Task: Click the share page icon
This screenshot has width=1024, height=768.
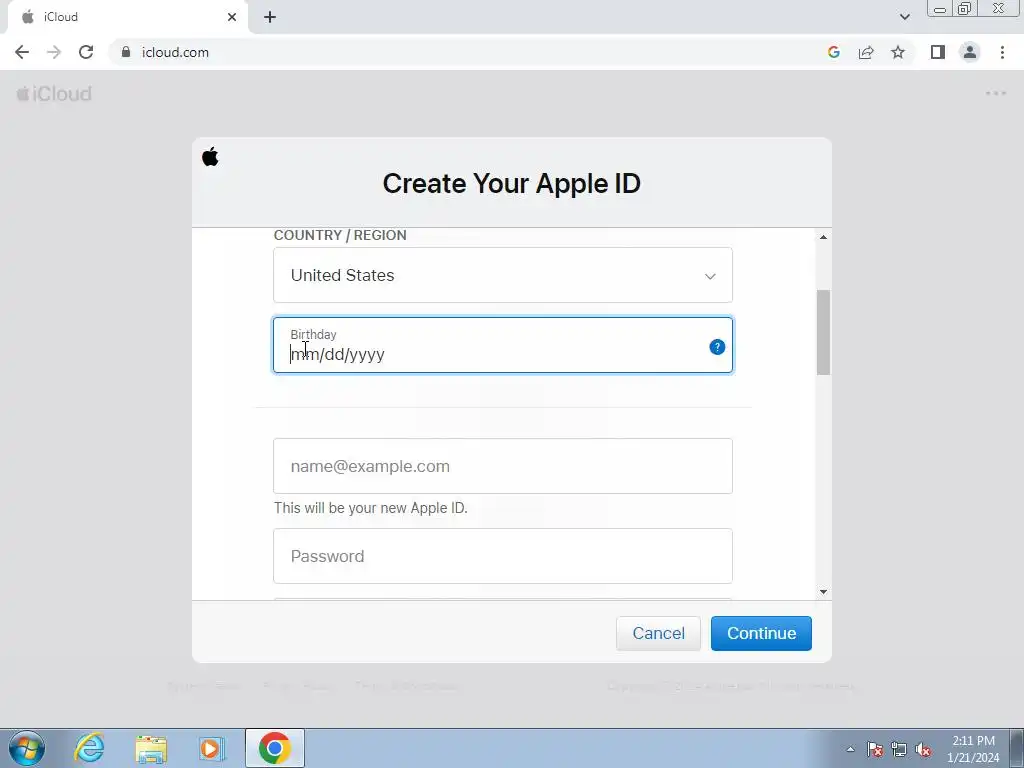Action: coord(866,52)
